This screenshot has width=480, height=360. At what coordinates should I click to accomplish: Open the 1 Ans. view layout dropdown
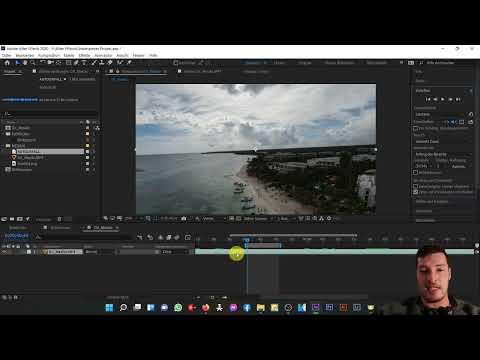[285, 219]
